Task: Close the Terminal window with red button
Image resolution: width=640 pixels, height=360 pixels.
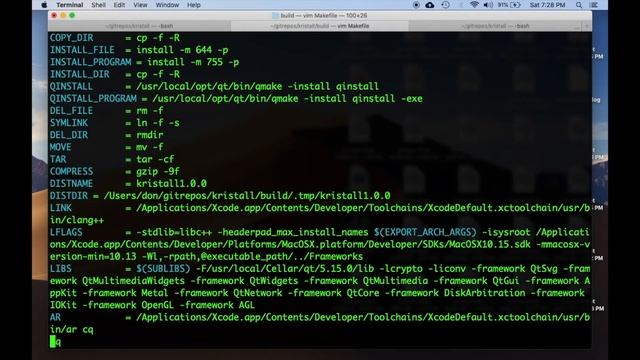Action: tap(54, 16)
